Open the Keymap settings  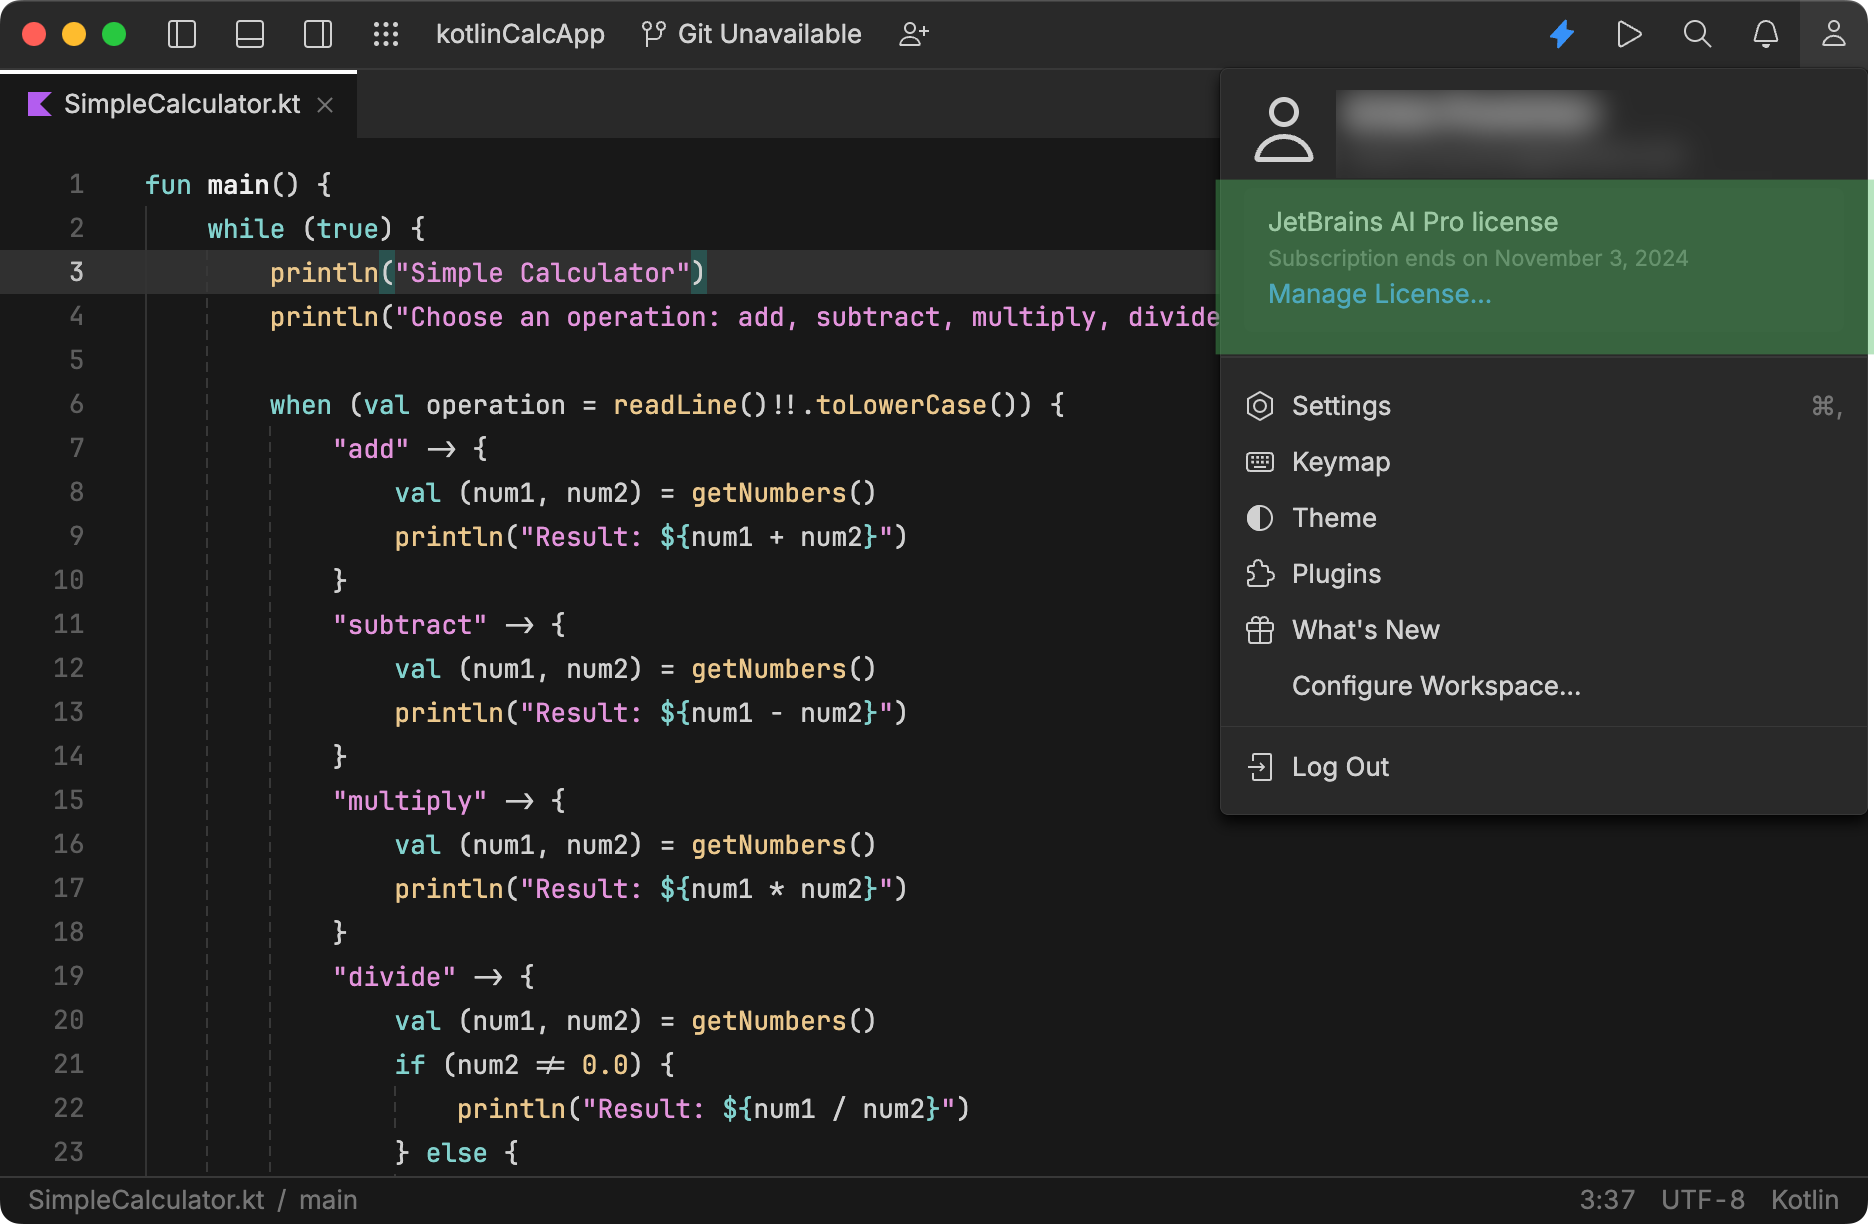1340,461
